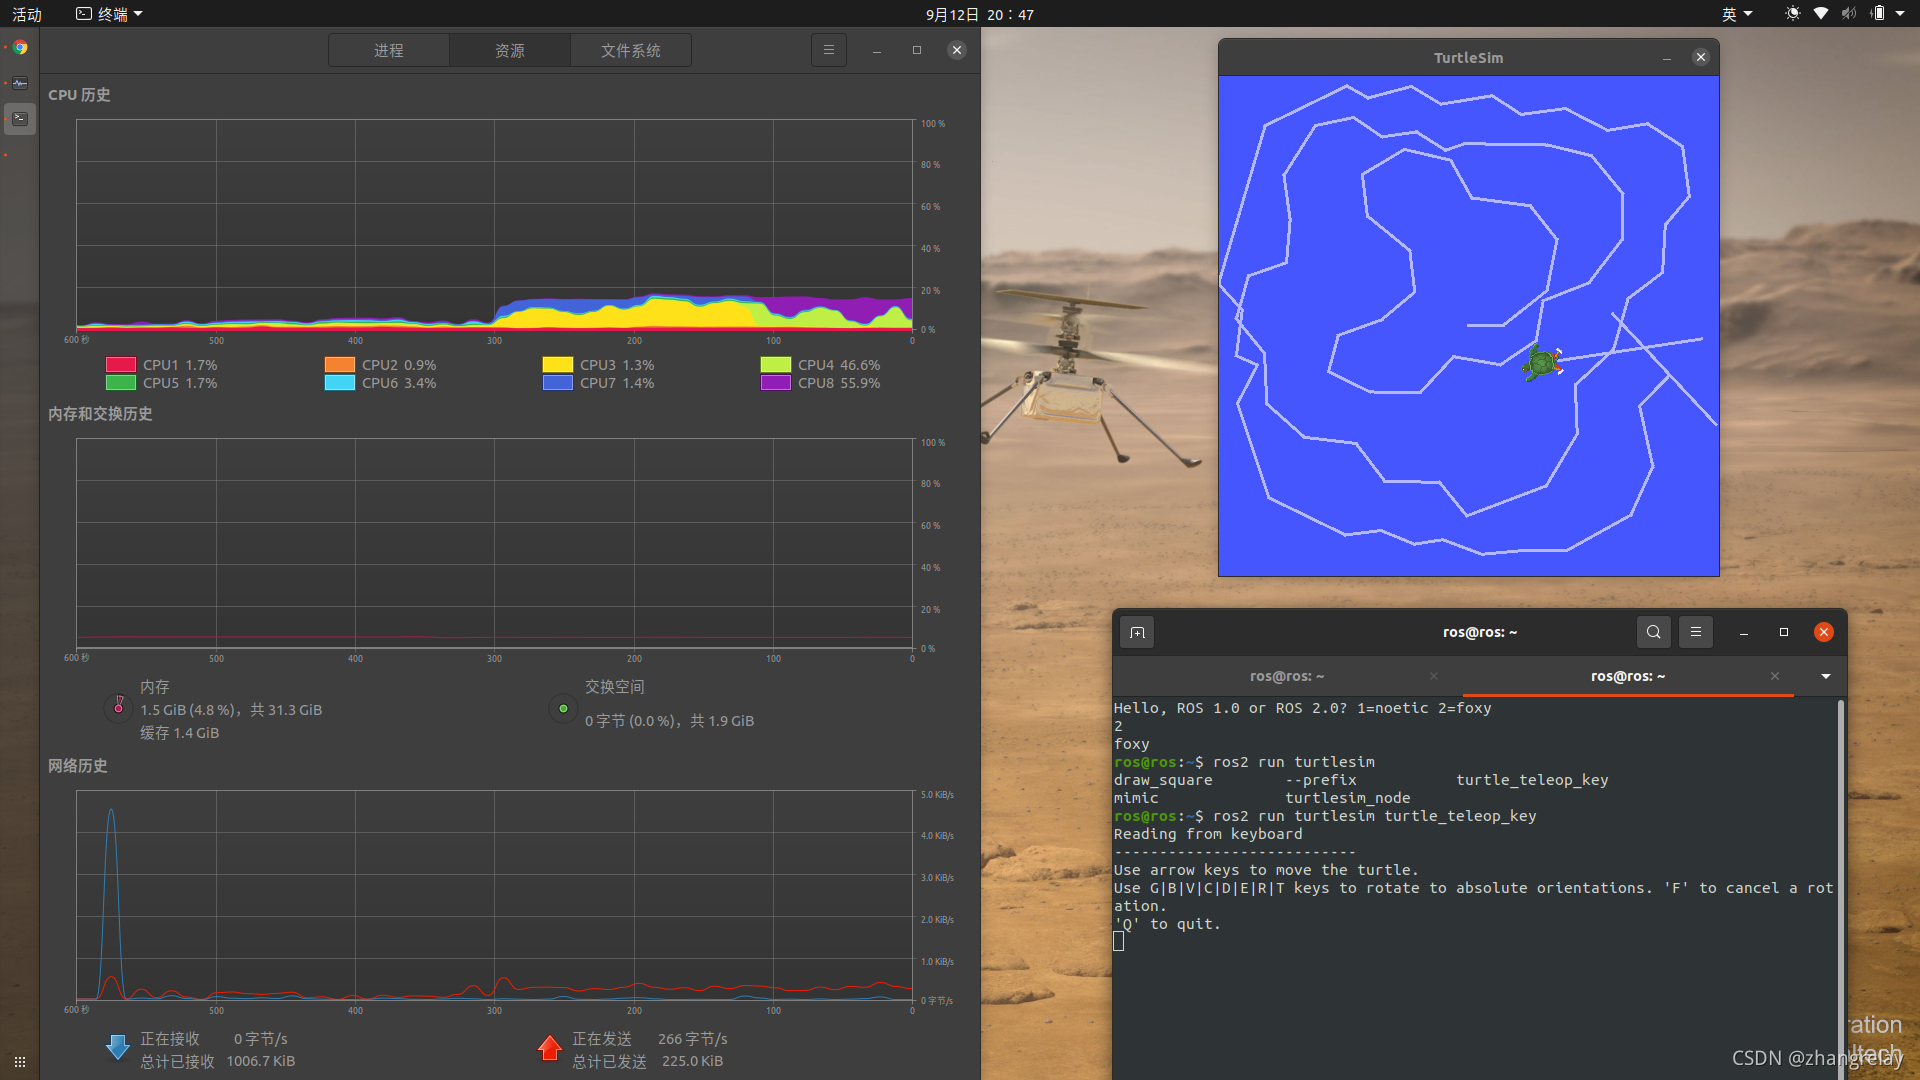Click 活动 activities button

(27, 14)
